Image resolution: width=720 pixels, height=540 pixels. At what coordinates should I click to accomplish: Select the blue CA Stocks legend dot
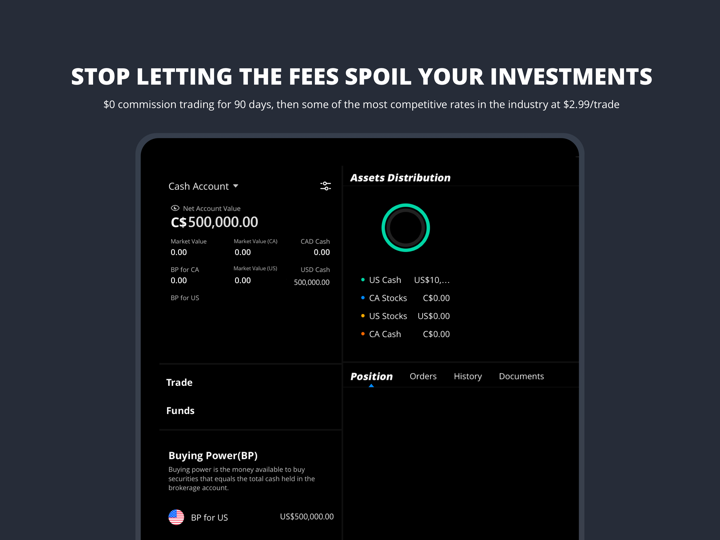click(363, 298)
